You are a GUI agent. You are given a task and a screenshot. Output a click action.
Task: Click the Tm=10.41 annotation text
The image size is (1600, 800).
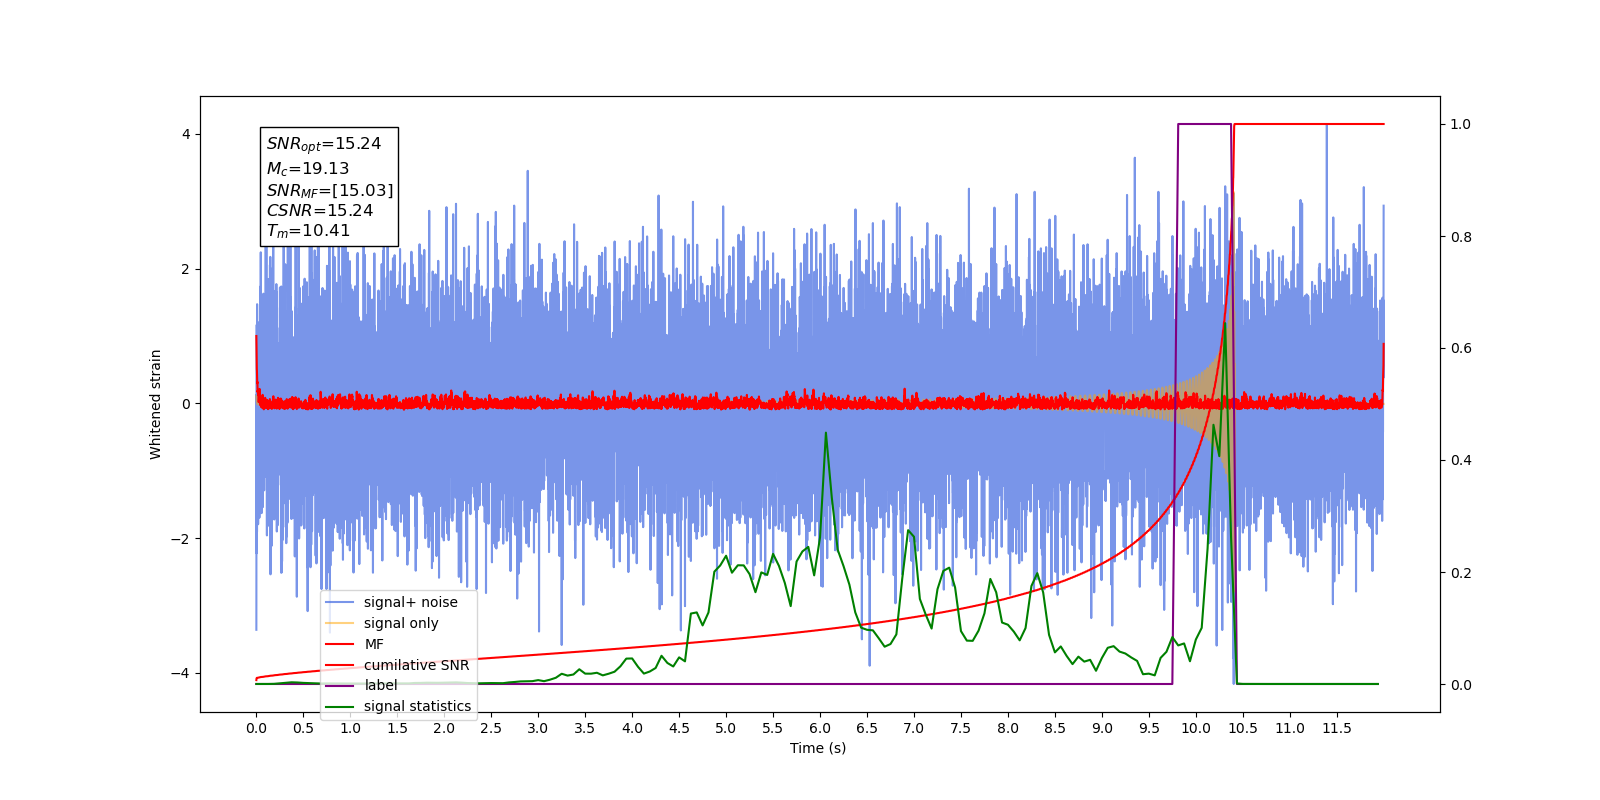click(x=308, y=231)
